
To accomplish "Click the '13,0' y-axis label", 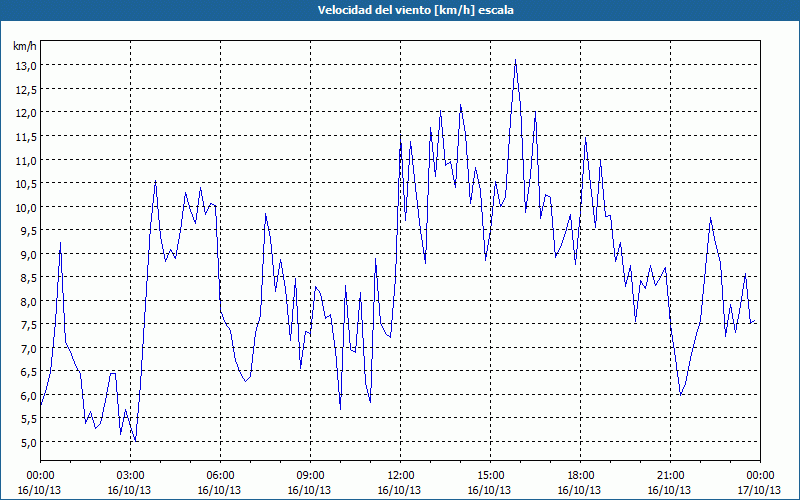I will (25, 66).
